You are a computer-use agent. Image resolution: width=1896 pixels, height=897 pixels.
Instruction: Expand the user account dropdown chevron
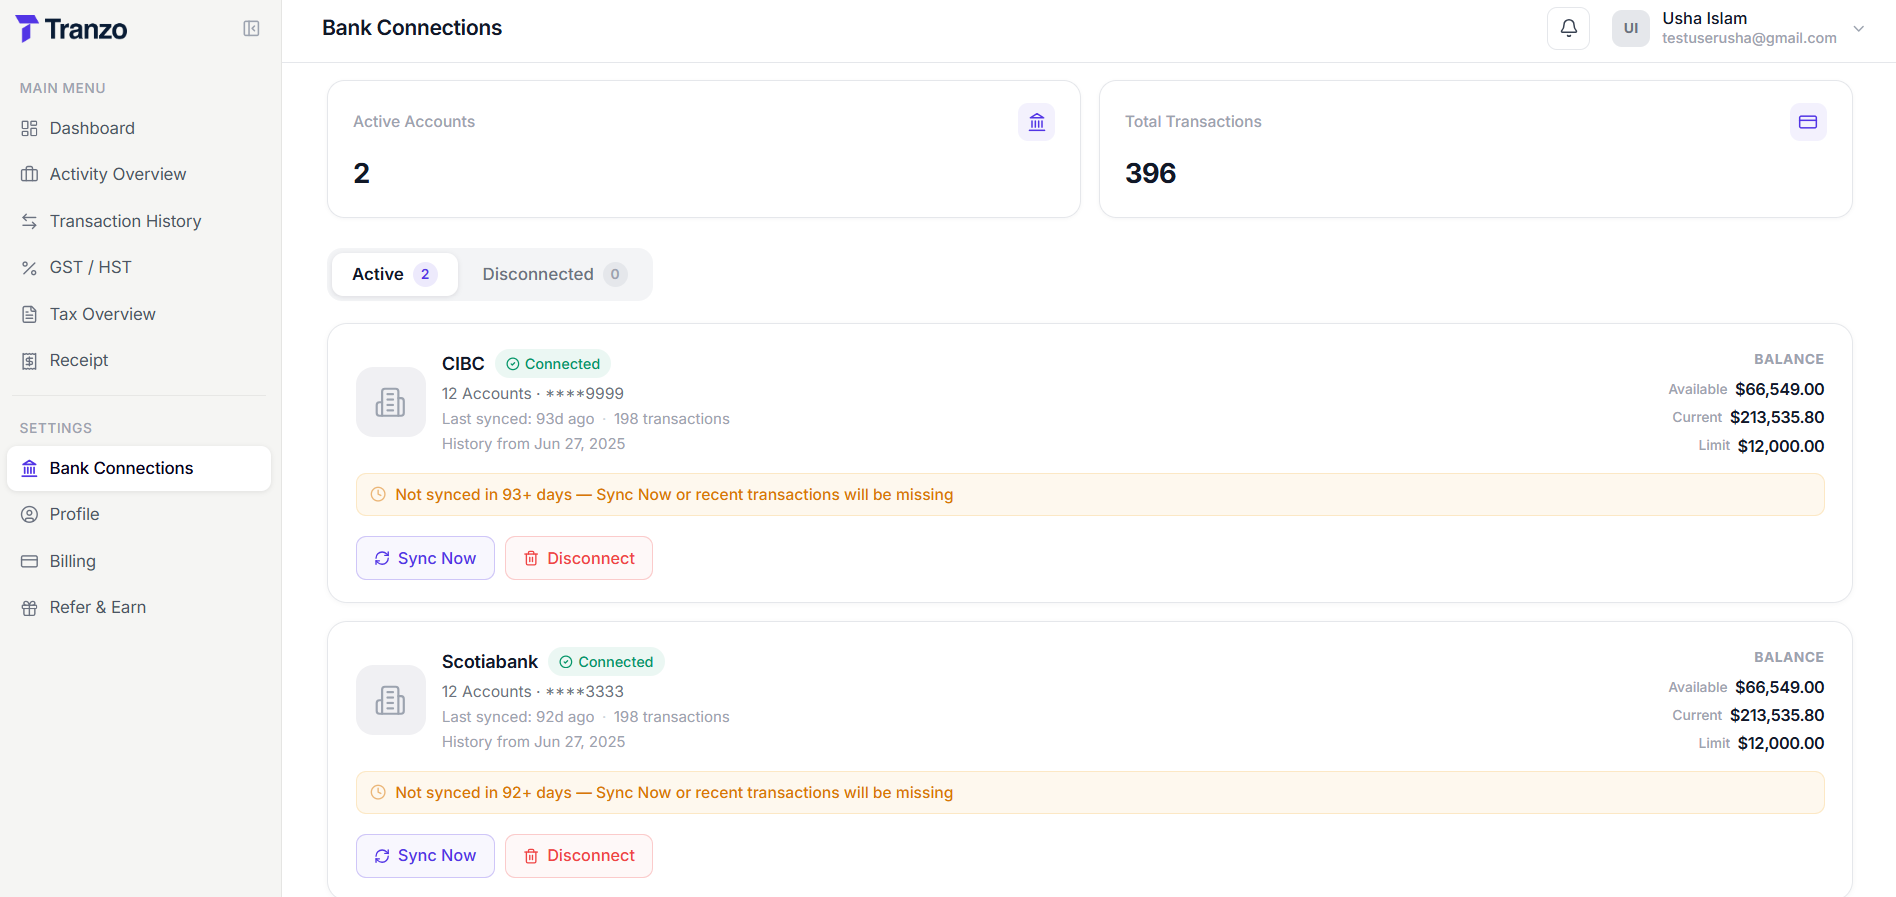1858,28
